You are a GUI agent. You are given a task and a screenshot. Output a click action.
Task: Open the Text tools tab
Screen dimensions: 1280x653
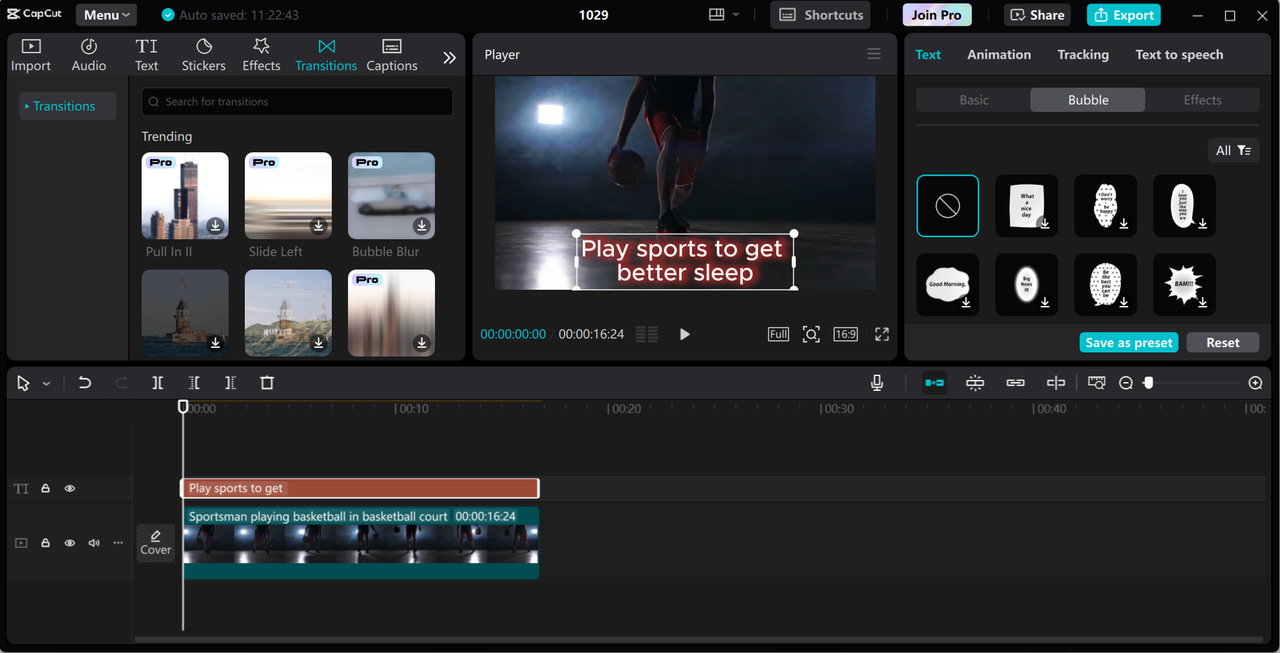(147, 55)
